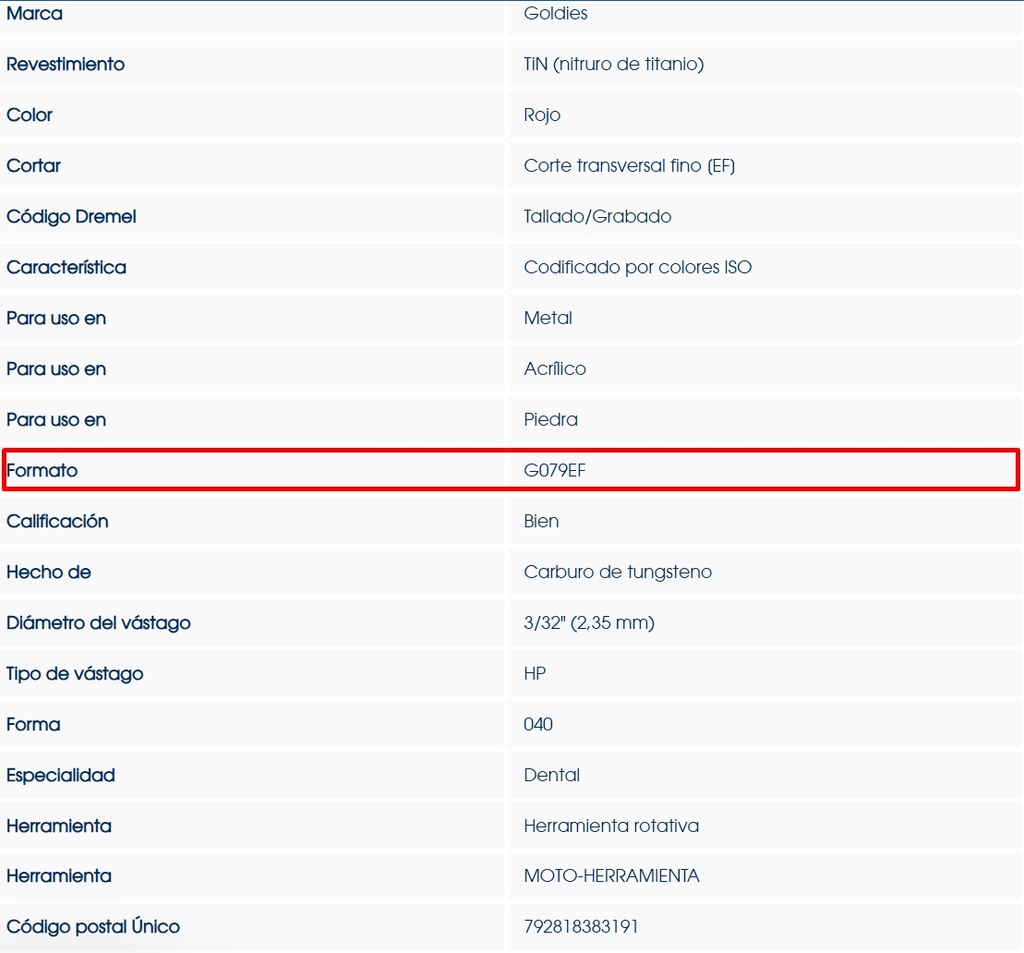This screenshot has height=953, width=1024.
Task: Select the Código Dremel label
Action: 71,217
